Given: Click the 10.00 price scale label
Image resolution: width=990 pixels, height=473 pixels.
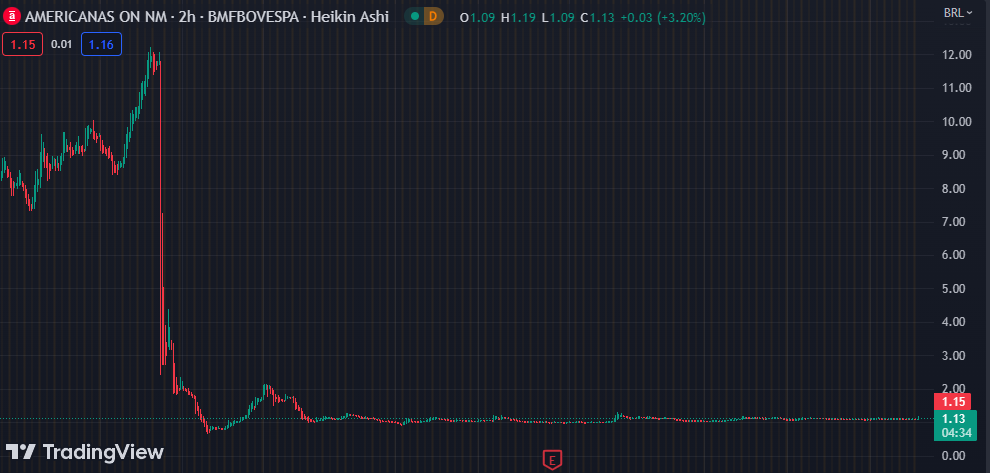Looking at the screenshot, I should click(957, 122).
